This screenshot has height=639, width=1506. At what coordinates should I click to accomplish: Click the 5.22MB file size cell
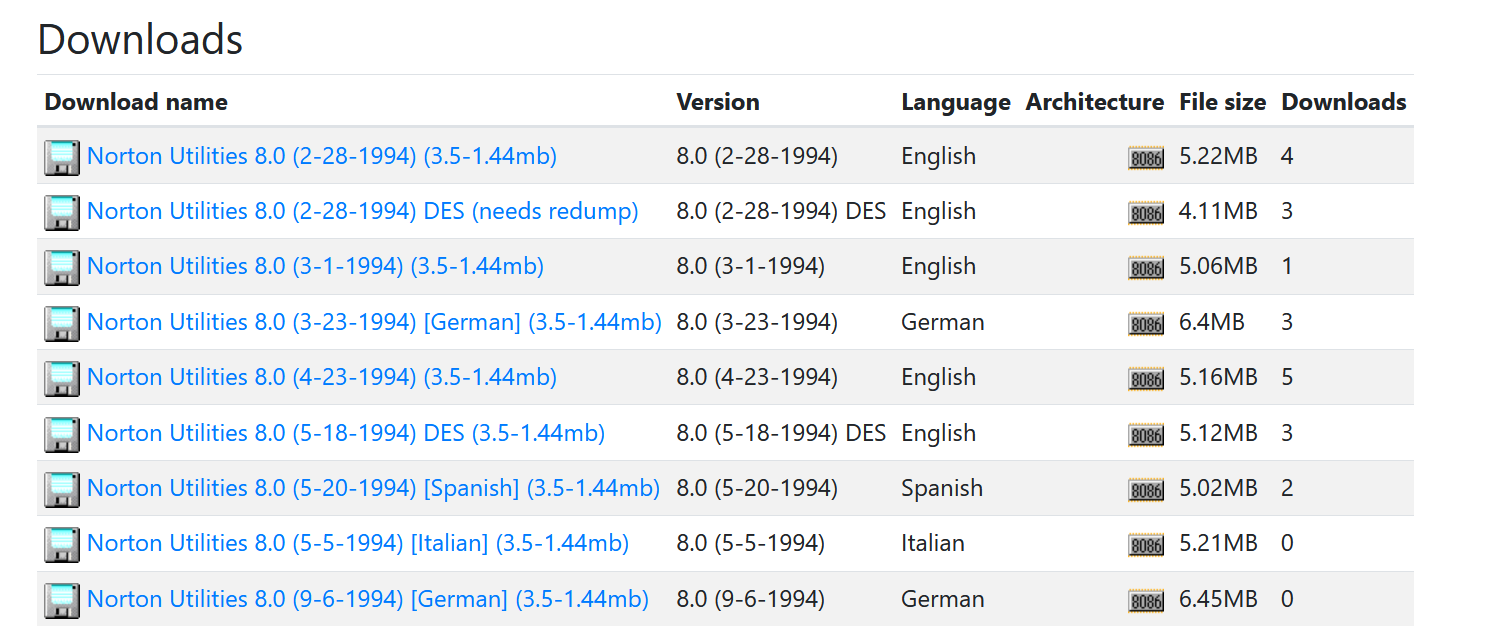point(1218,156)
